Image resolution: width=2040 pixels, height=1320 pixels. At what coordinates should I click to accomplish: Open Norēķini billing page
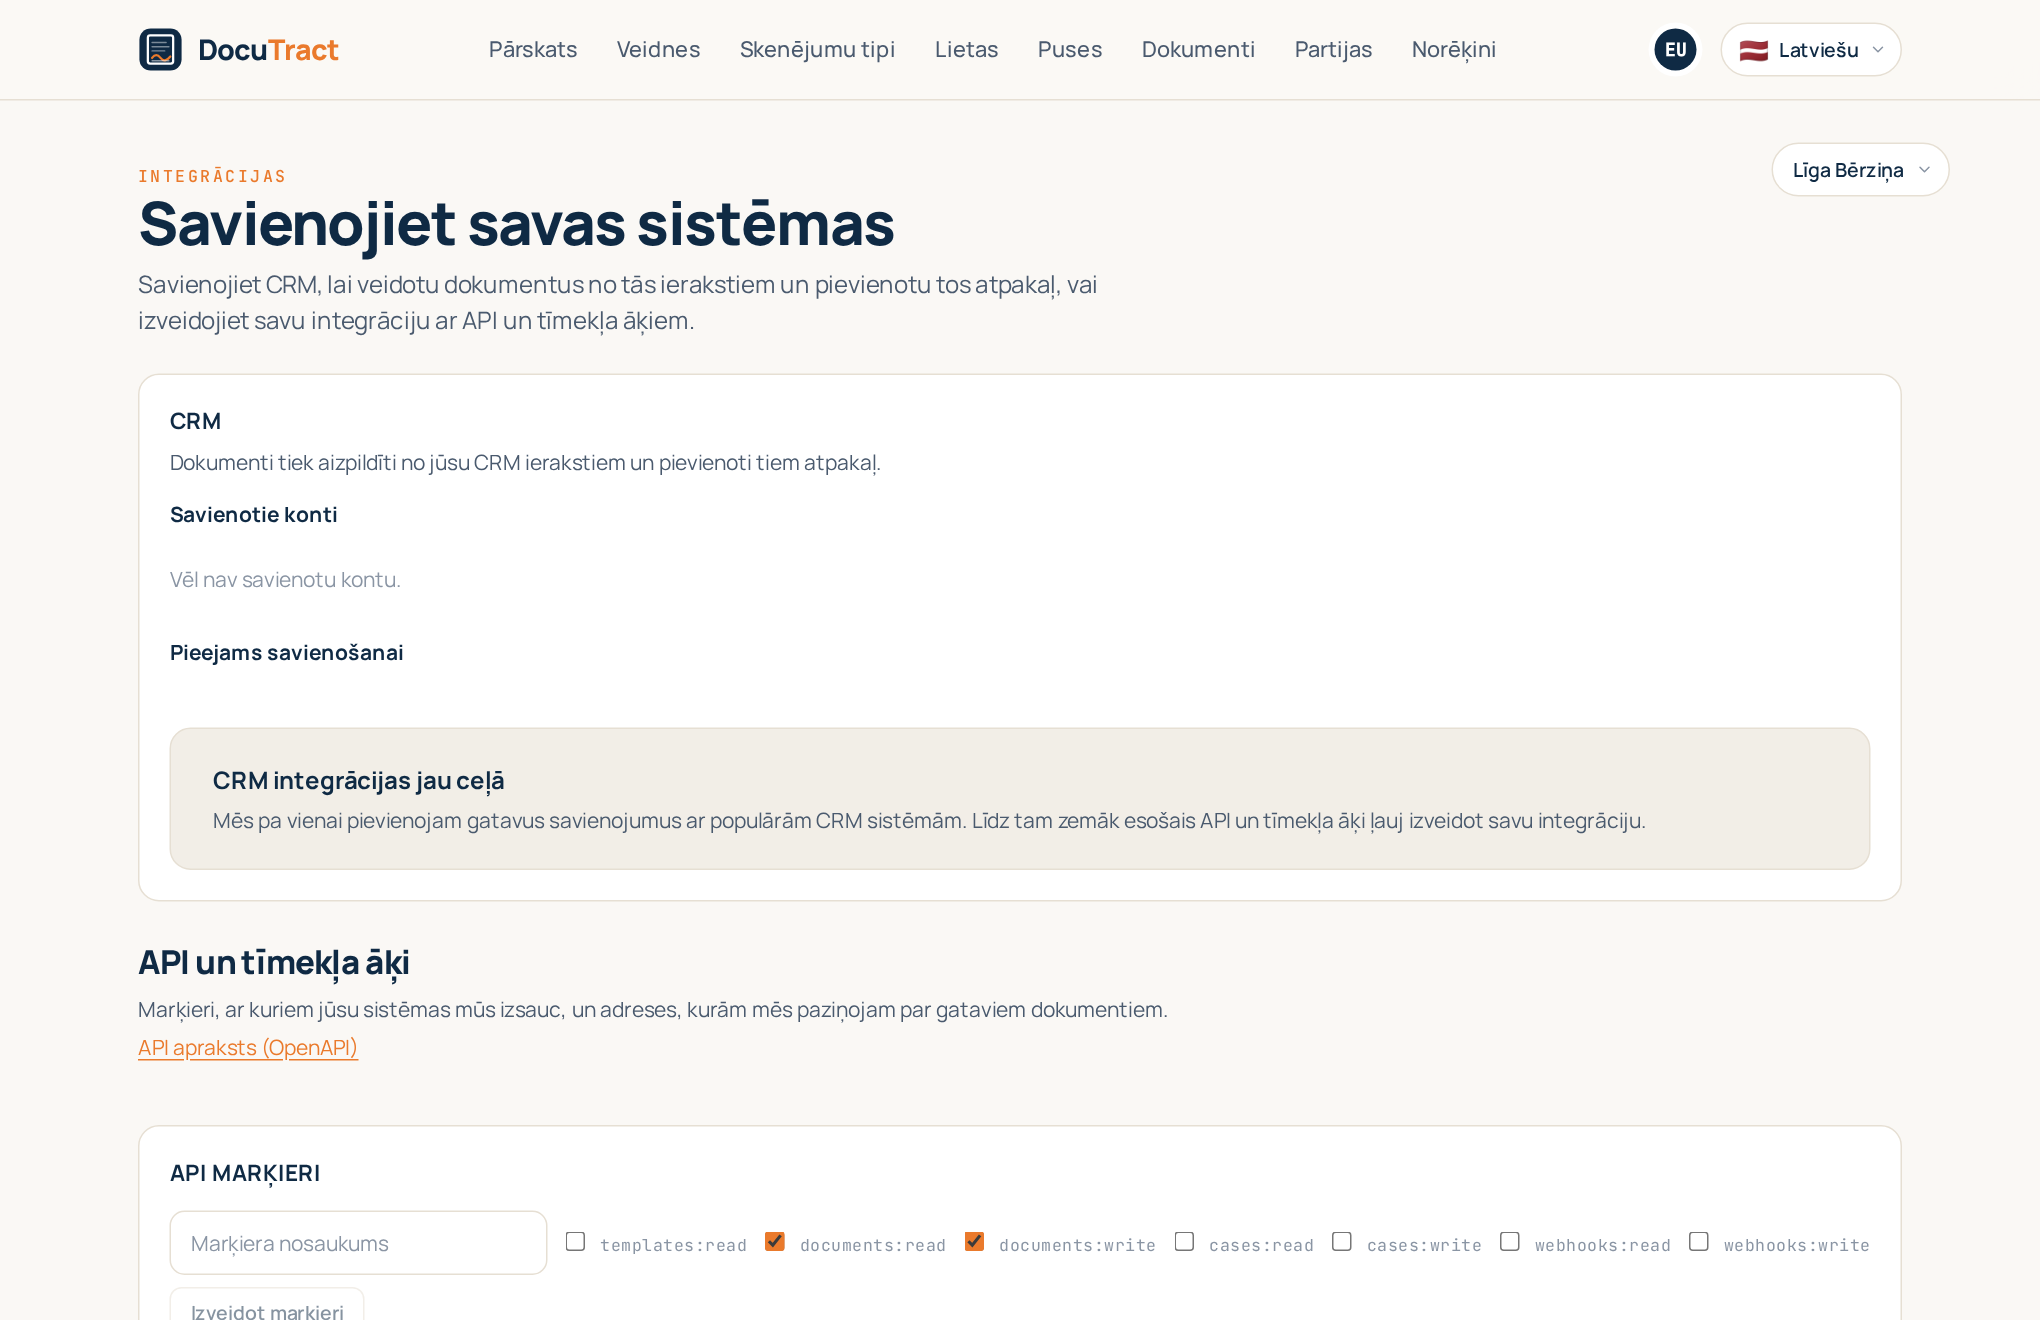coord(1453,49)
